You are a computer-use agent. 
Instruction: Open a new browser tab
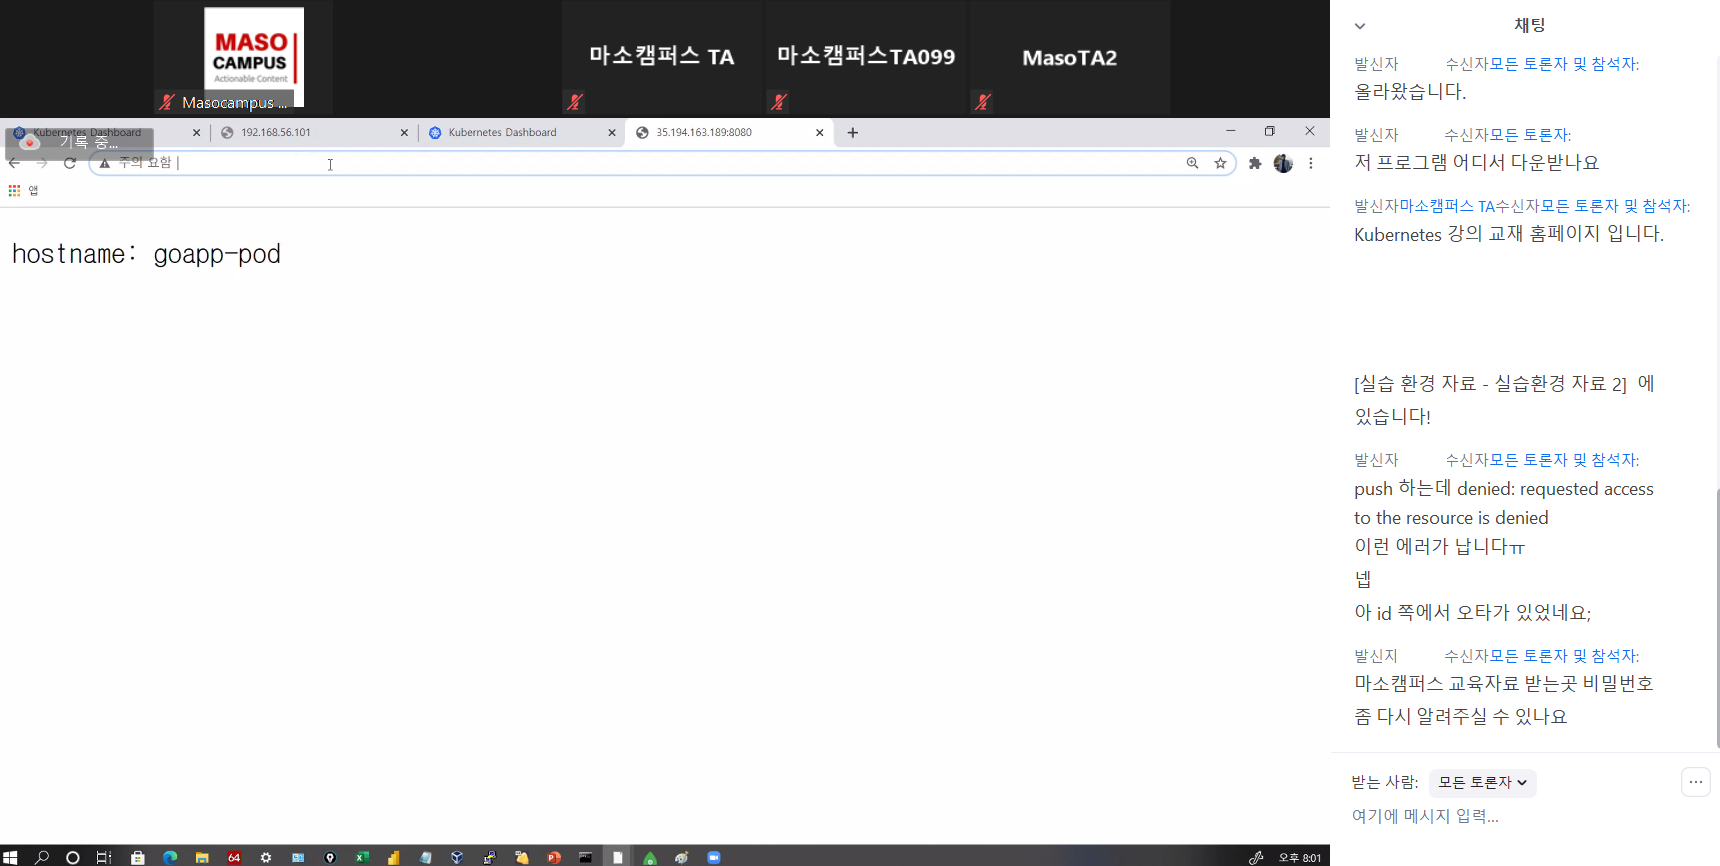point(853,132)
